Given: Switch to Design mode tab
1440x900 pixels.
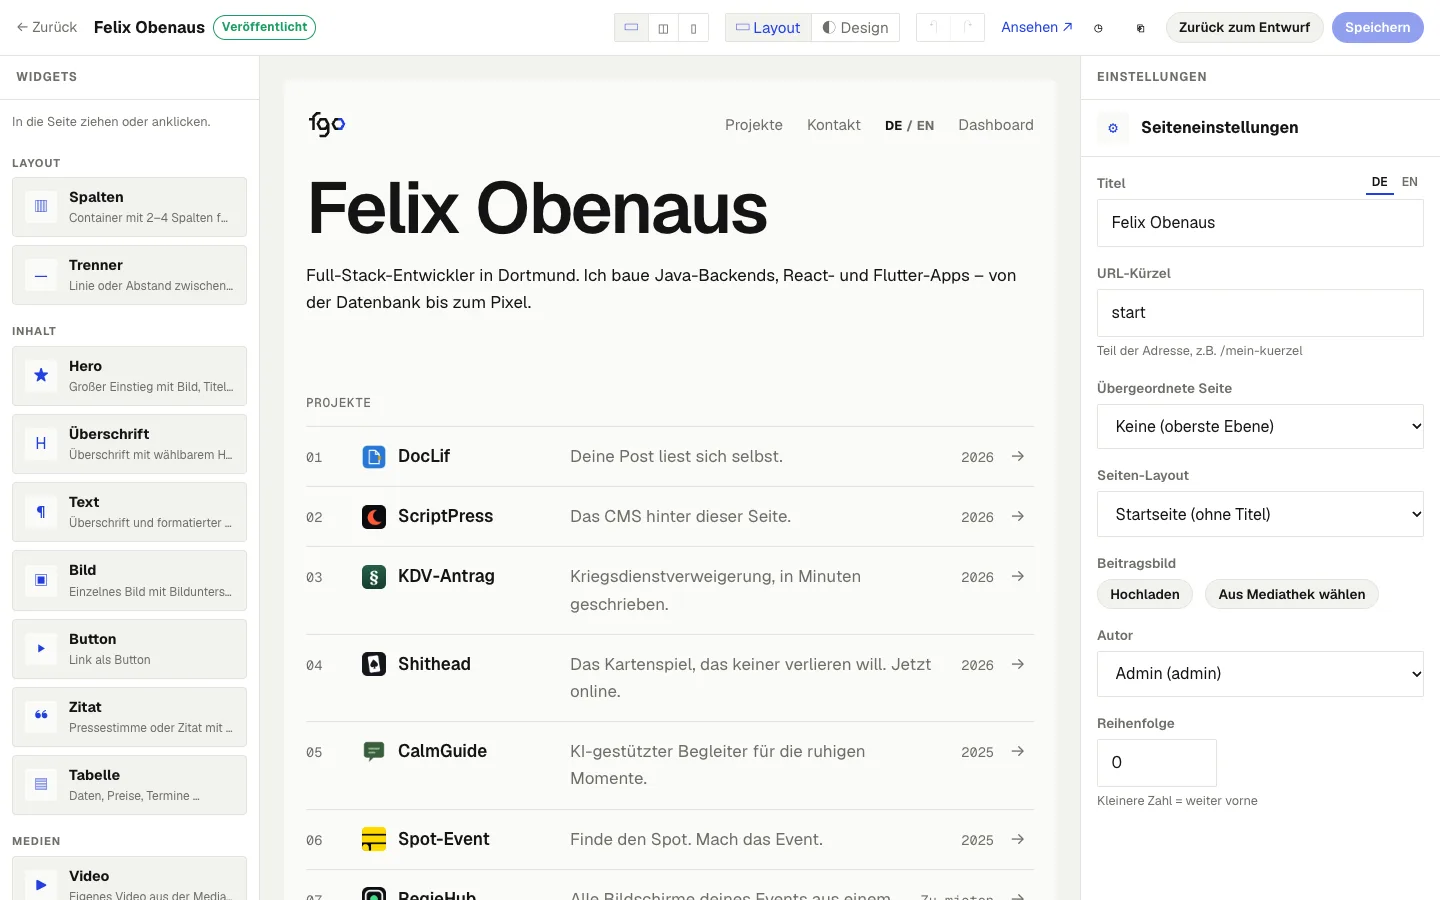Looking at the screenshot, I should (855, 28).
